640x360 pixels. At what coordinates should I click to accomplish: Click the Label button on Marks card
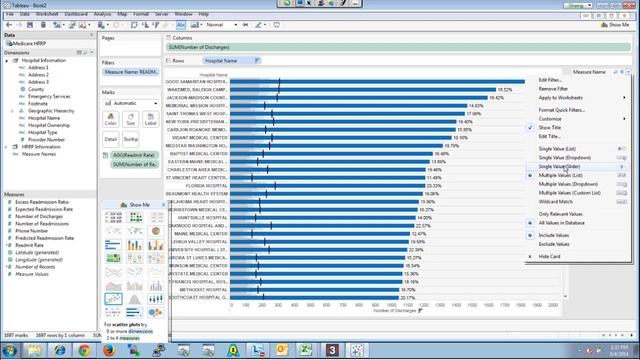(151, 120)
